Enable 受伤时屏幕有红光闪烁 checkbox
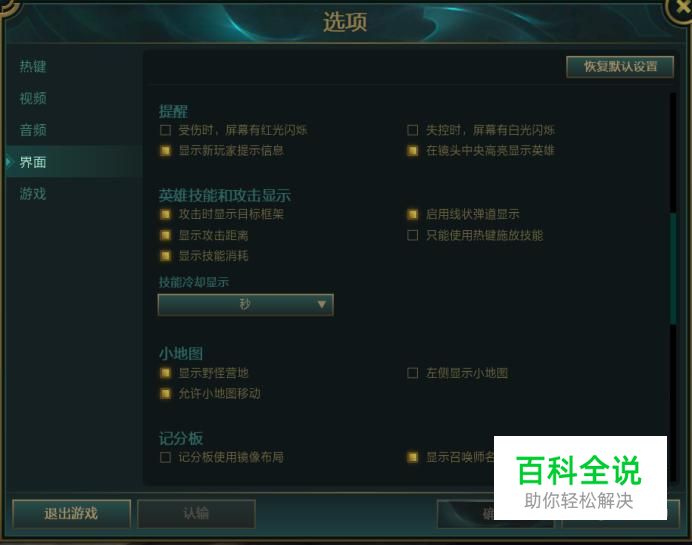The image size is (692, 545). pos(165,130)
